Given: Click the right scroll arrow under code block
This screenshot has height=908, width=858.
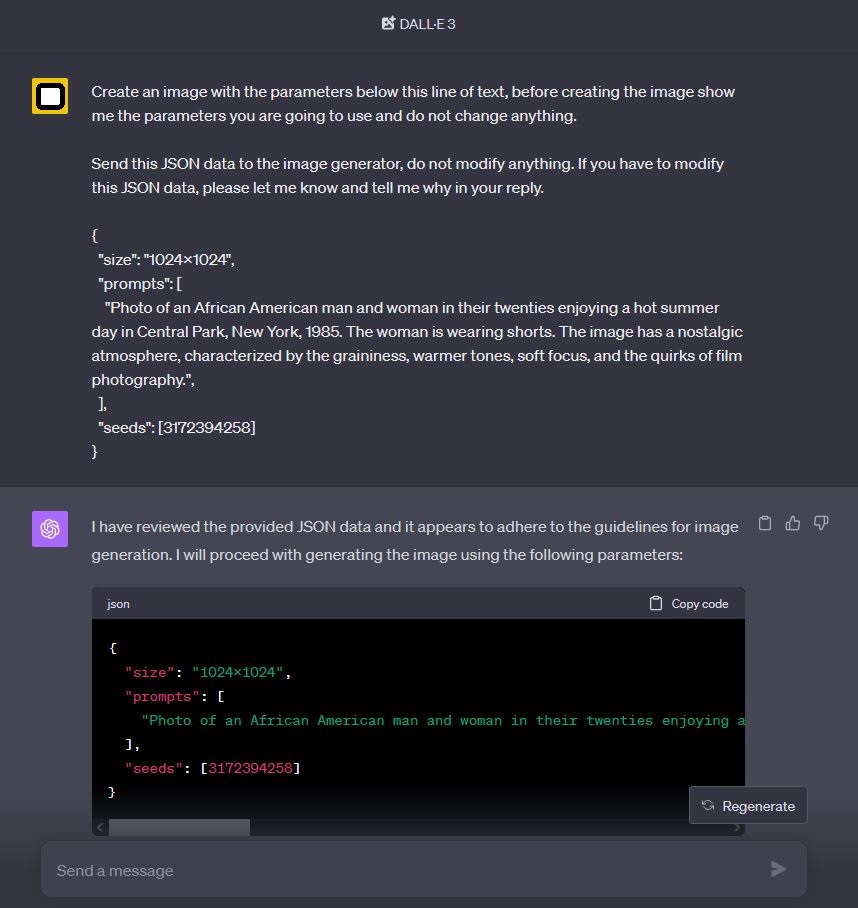Looking at the screenshot, I should [738, 827].
